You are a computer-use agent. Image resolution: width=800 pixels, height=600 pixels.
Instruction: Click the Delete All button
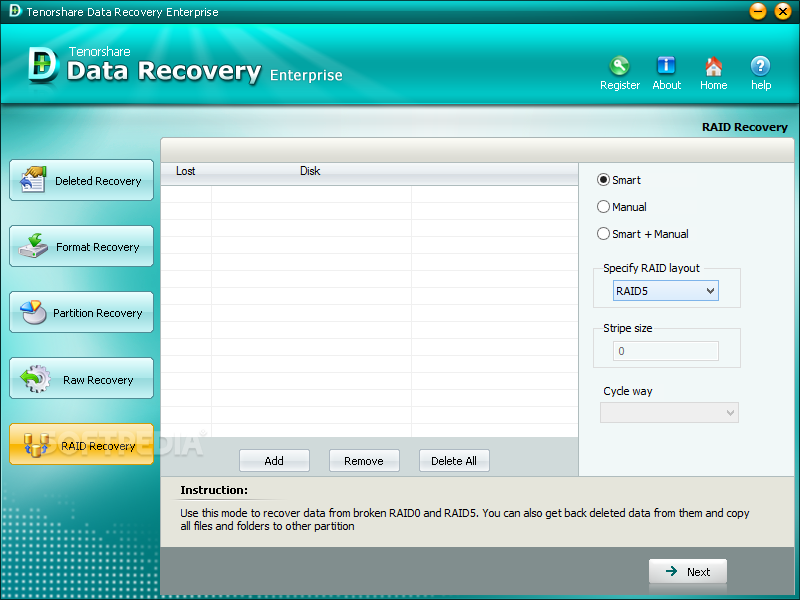454,461
